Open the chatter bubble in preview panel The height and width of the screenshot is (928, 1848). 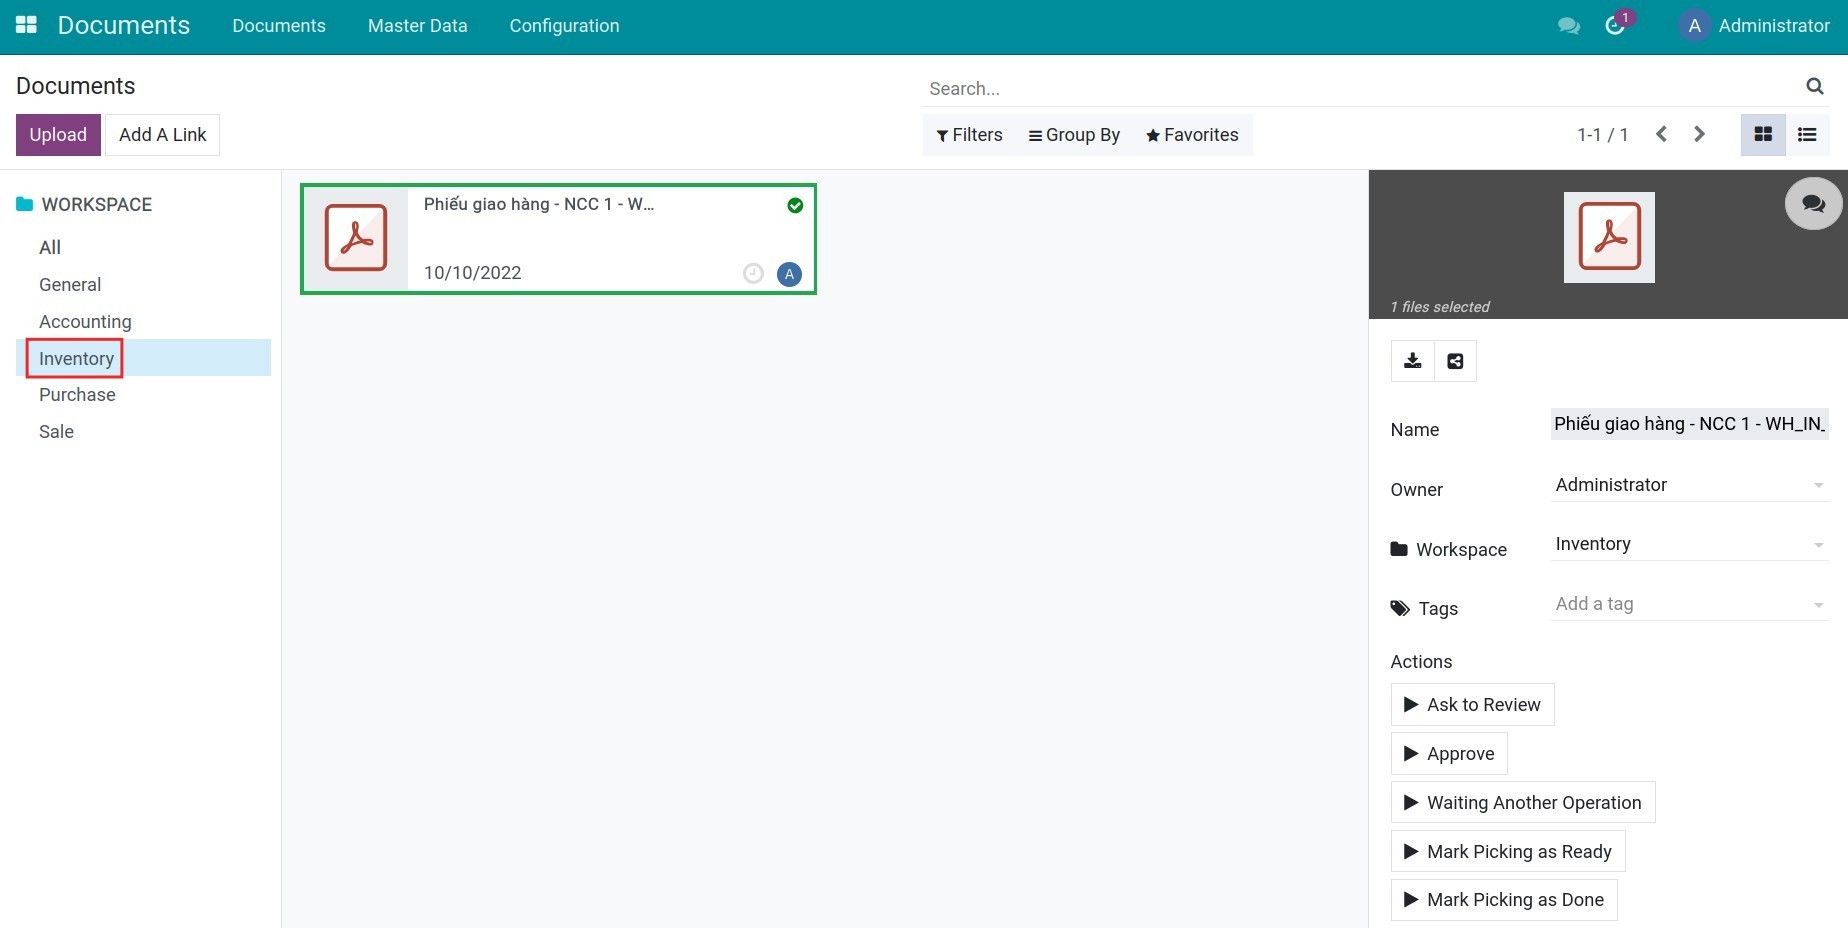(x=1813, y=204)
